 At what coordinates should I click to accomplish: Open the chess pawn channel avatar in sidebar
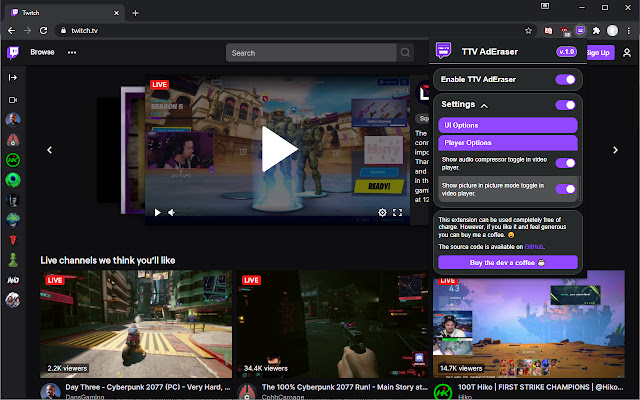pyautogui.click(x=13, y=260)
